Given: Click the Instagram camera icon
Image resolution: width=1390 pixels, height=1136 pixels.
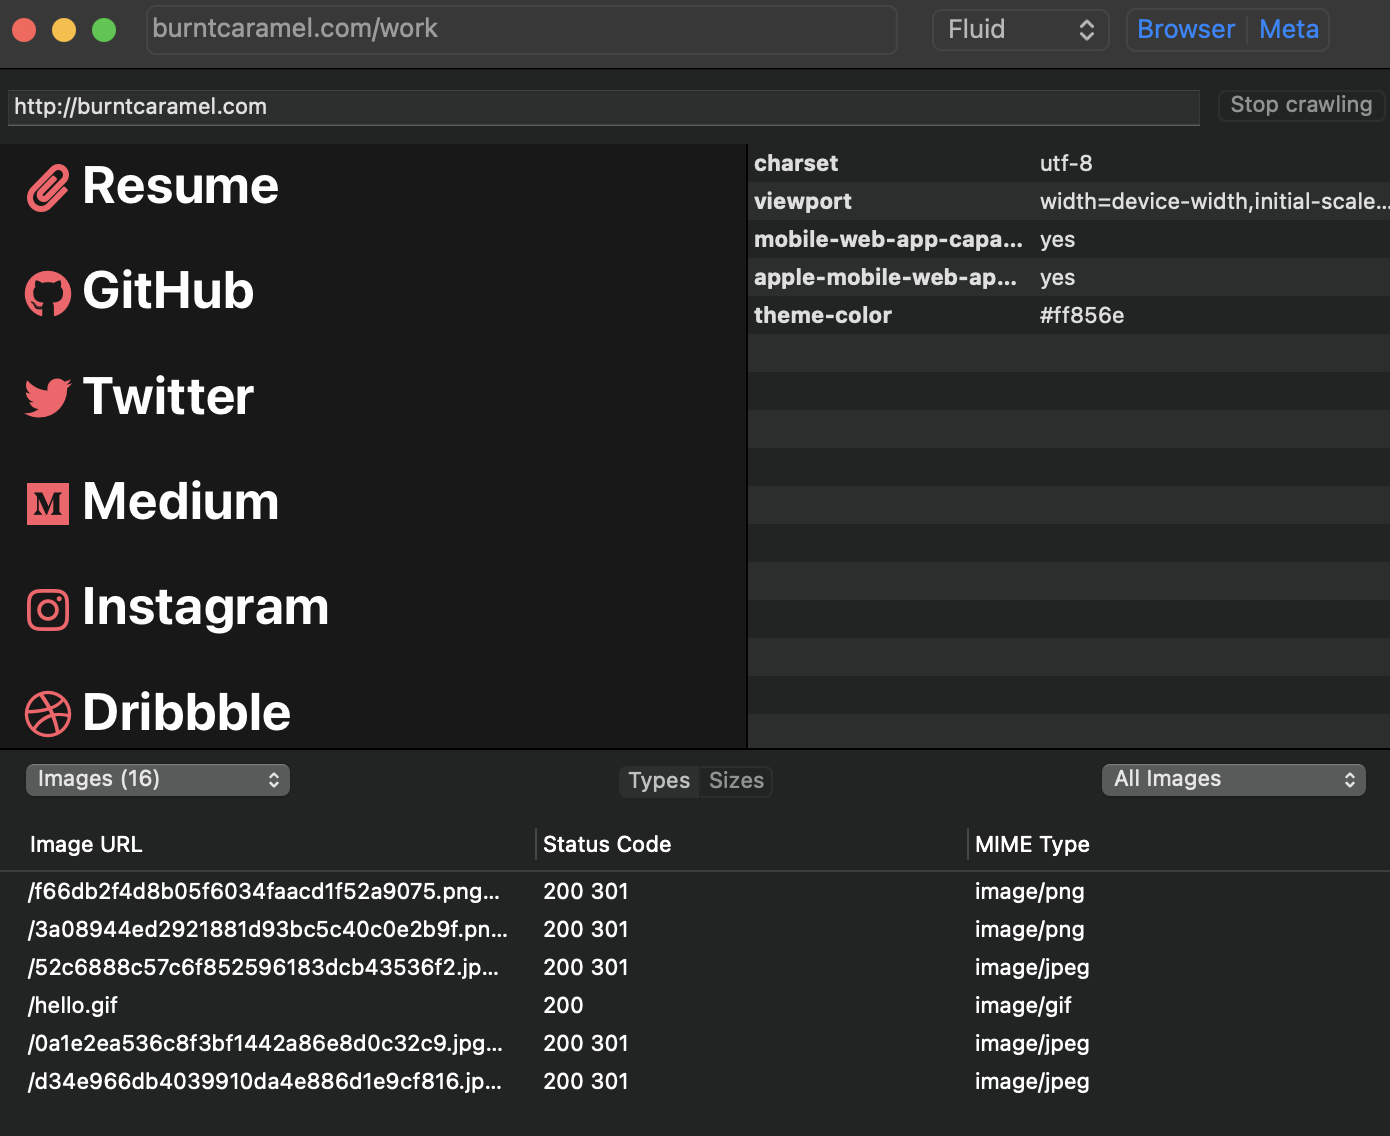Looking at the screenshot, I should [47, 609].
